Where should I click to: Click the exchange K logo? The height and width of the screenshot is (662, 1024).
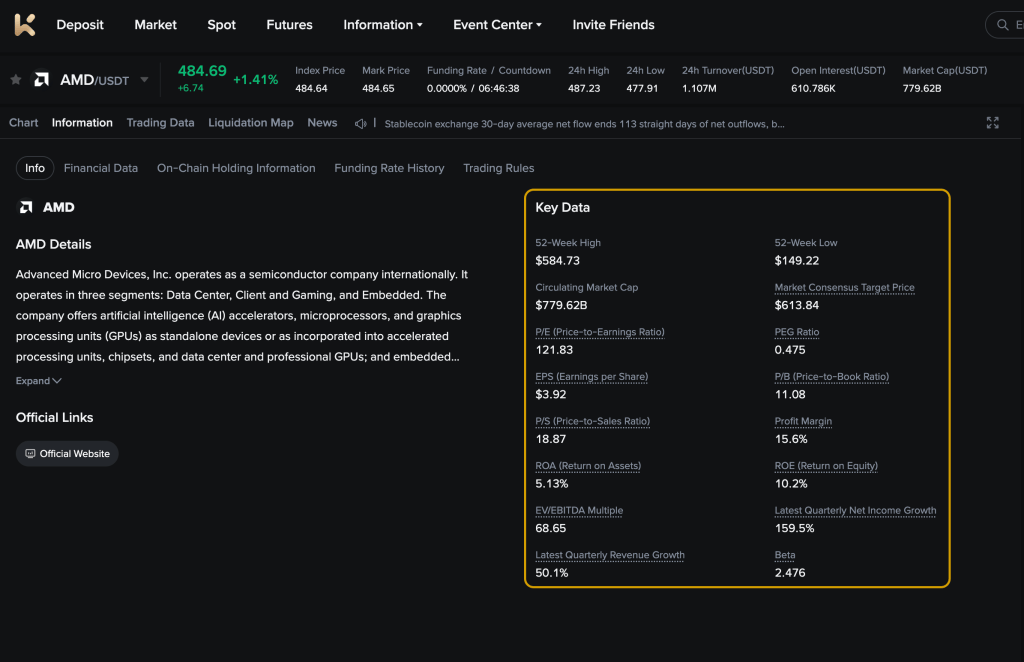pos(25,25)
